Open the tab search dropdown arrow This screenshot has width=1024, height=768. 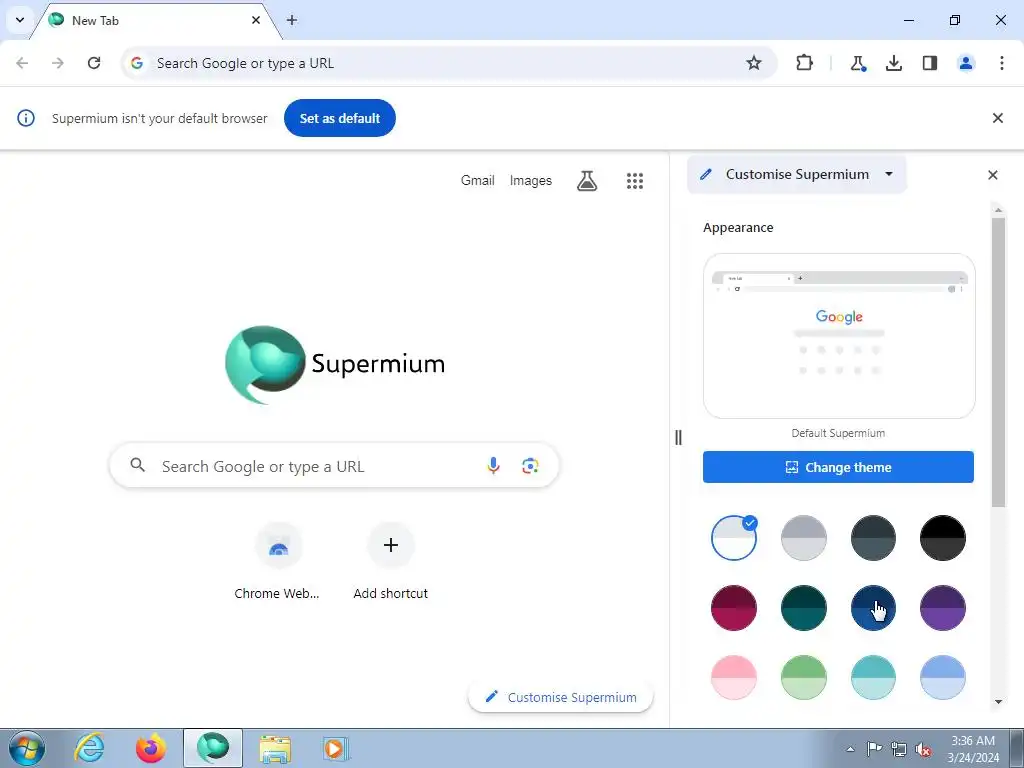20,20
